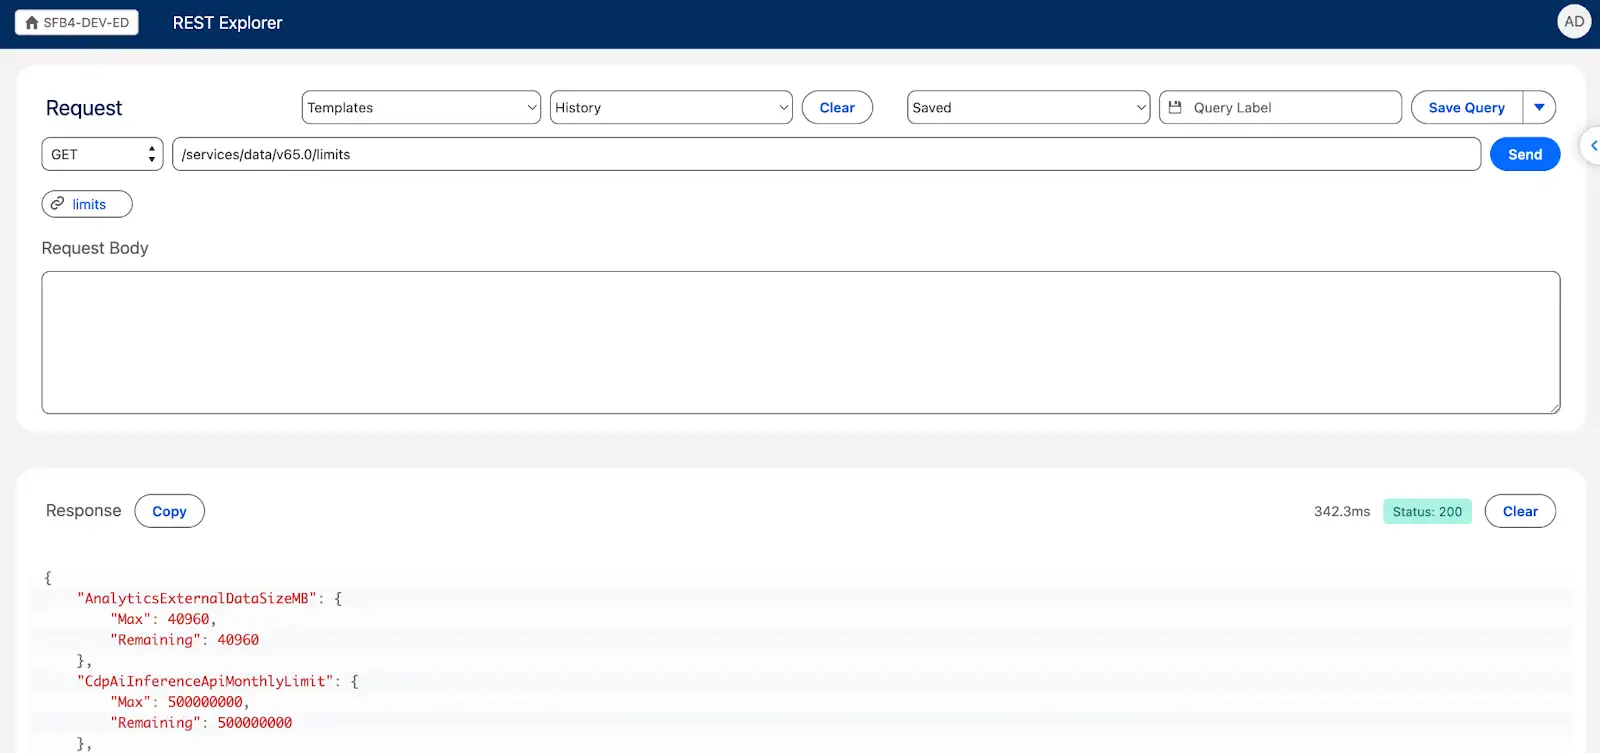The width and height of the screenshot is (1600, 753).
Task: Click the link icon on limits chip
Action: tap(58, 204)
